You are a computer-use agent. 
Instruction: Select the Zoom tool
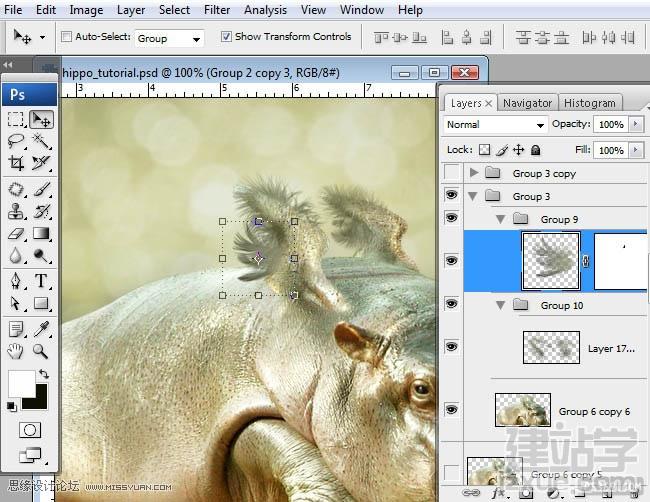click(x=41, y=352)
